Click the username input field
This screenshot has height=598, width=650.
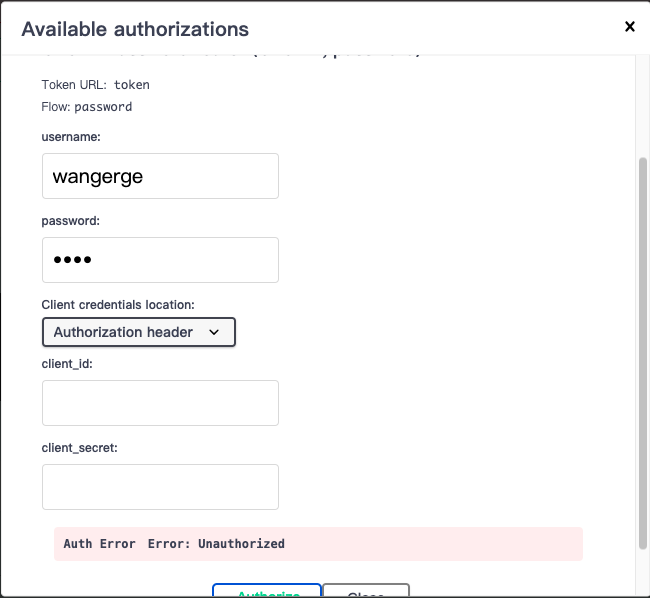point(160,176)
